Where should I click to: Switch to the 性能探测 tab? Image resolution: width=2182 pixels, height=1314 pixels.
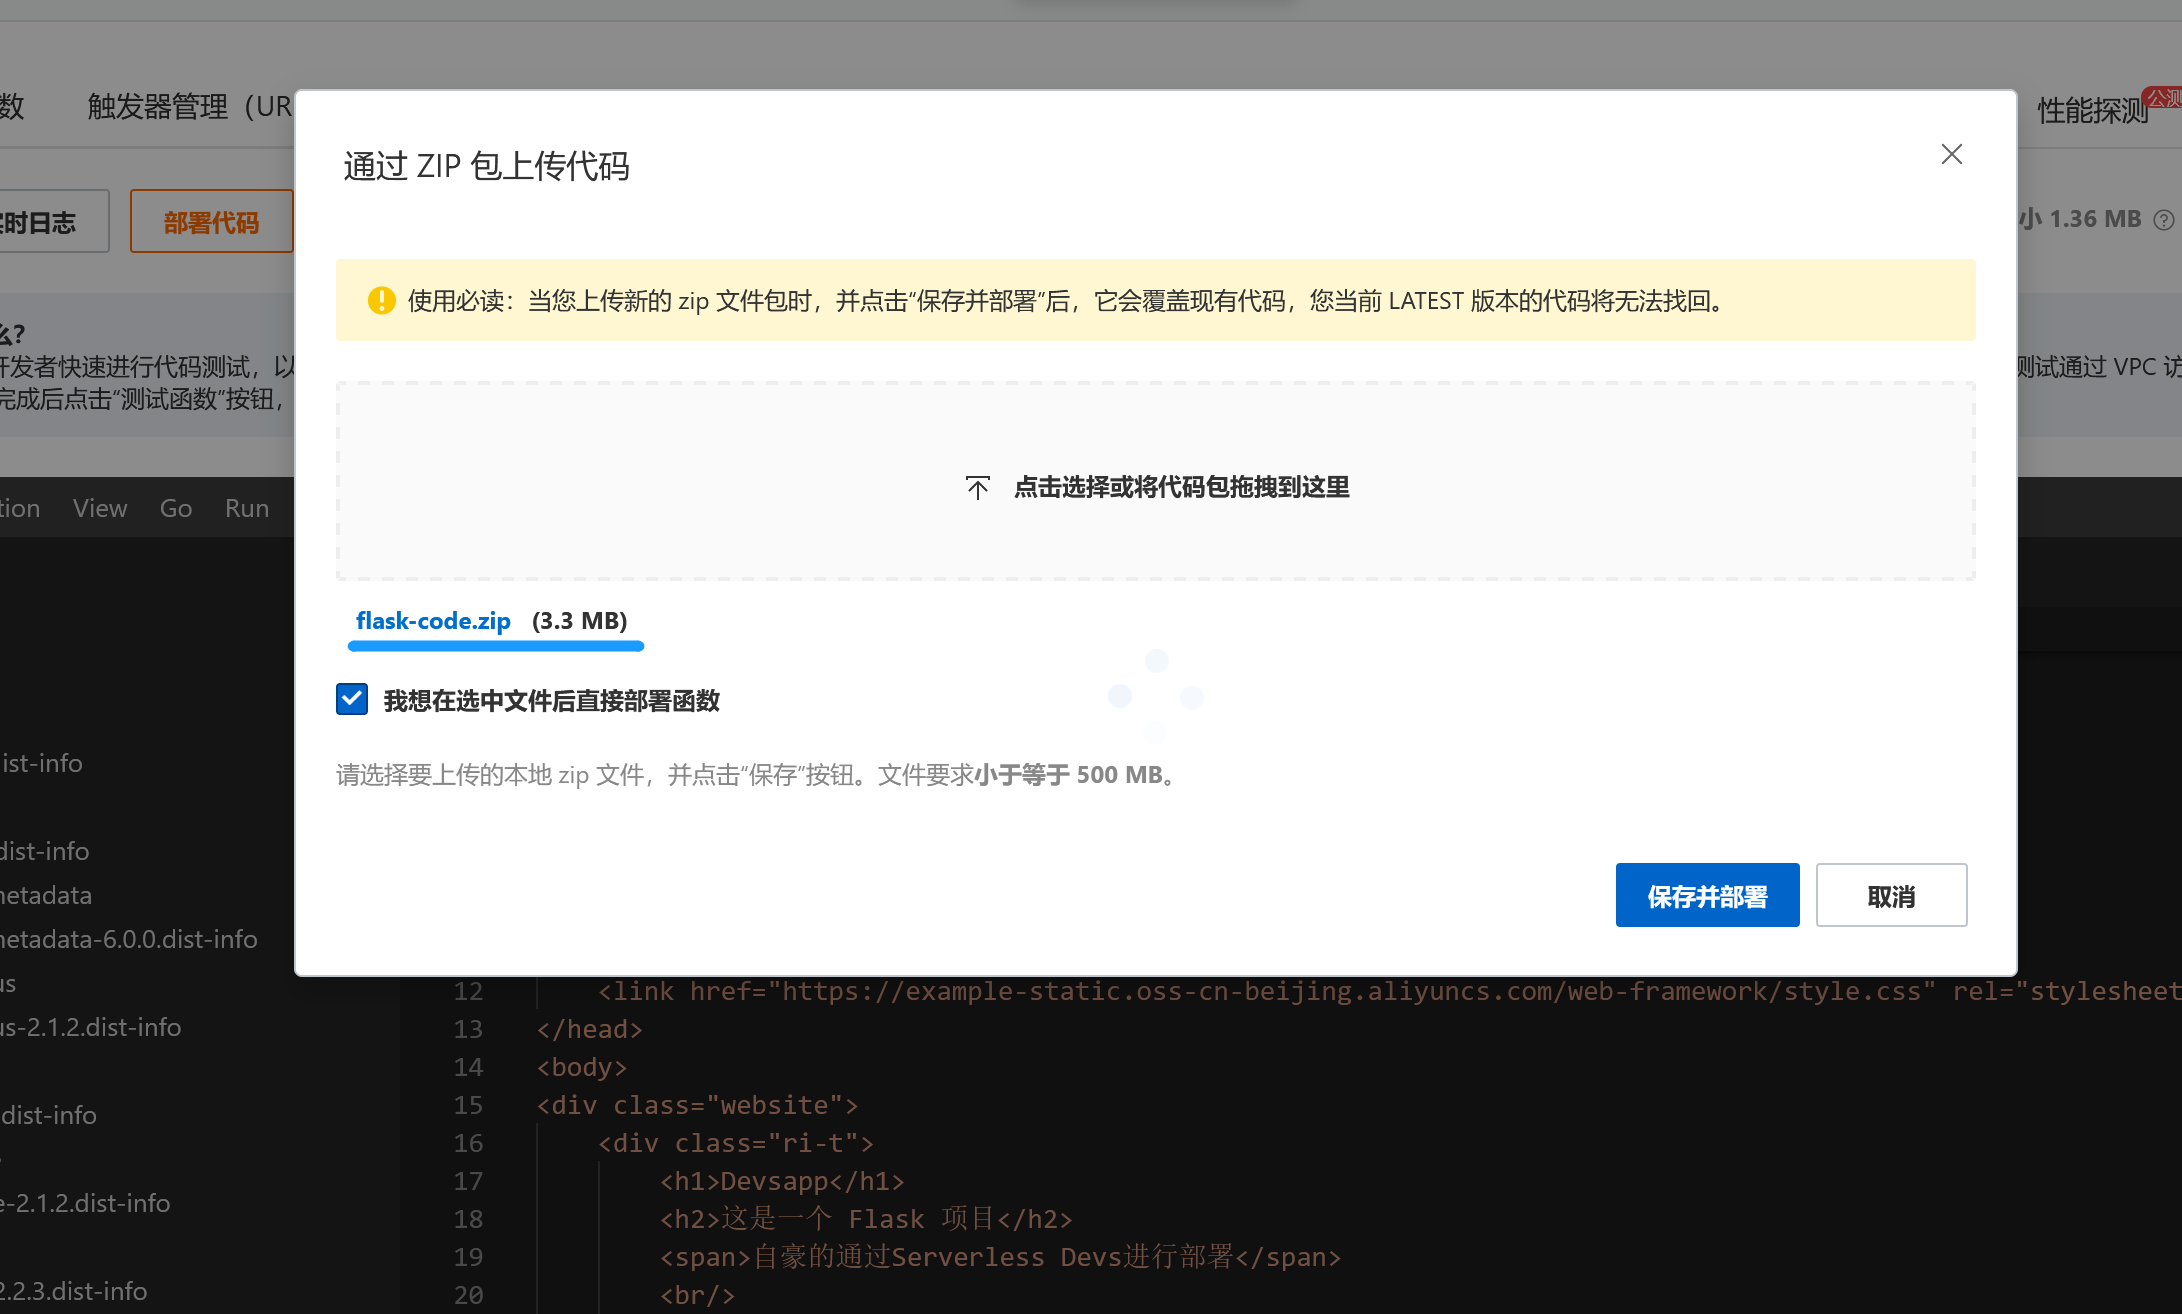click(x=2092, y=110)
